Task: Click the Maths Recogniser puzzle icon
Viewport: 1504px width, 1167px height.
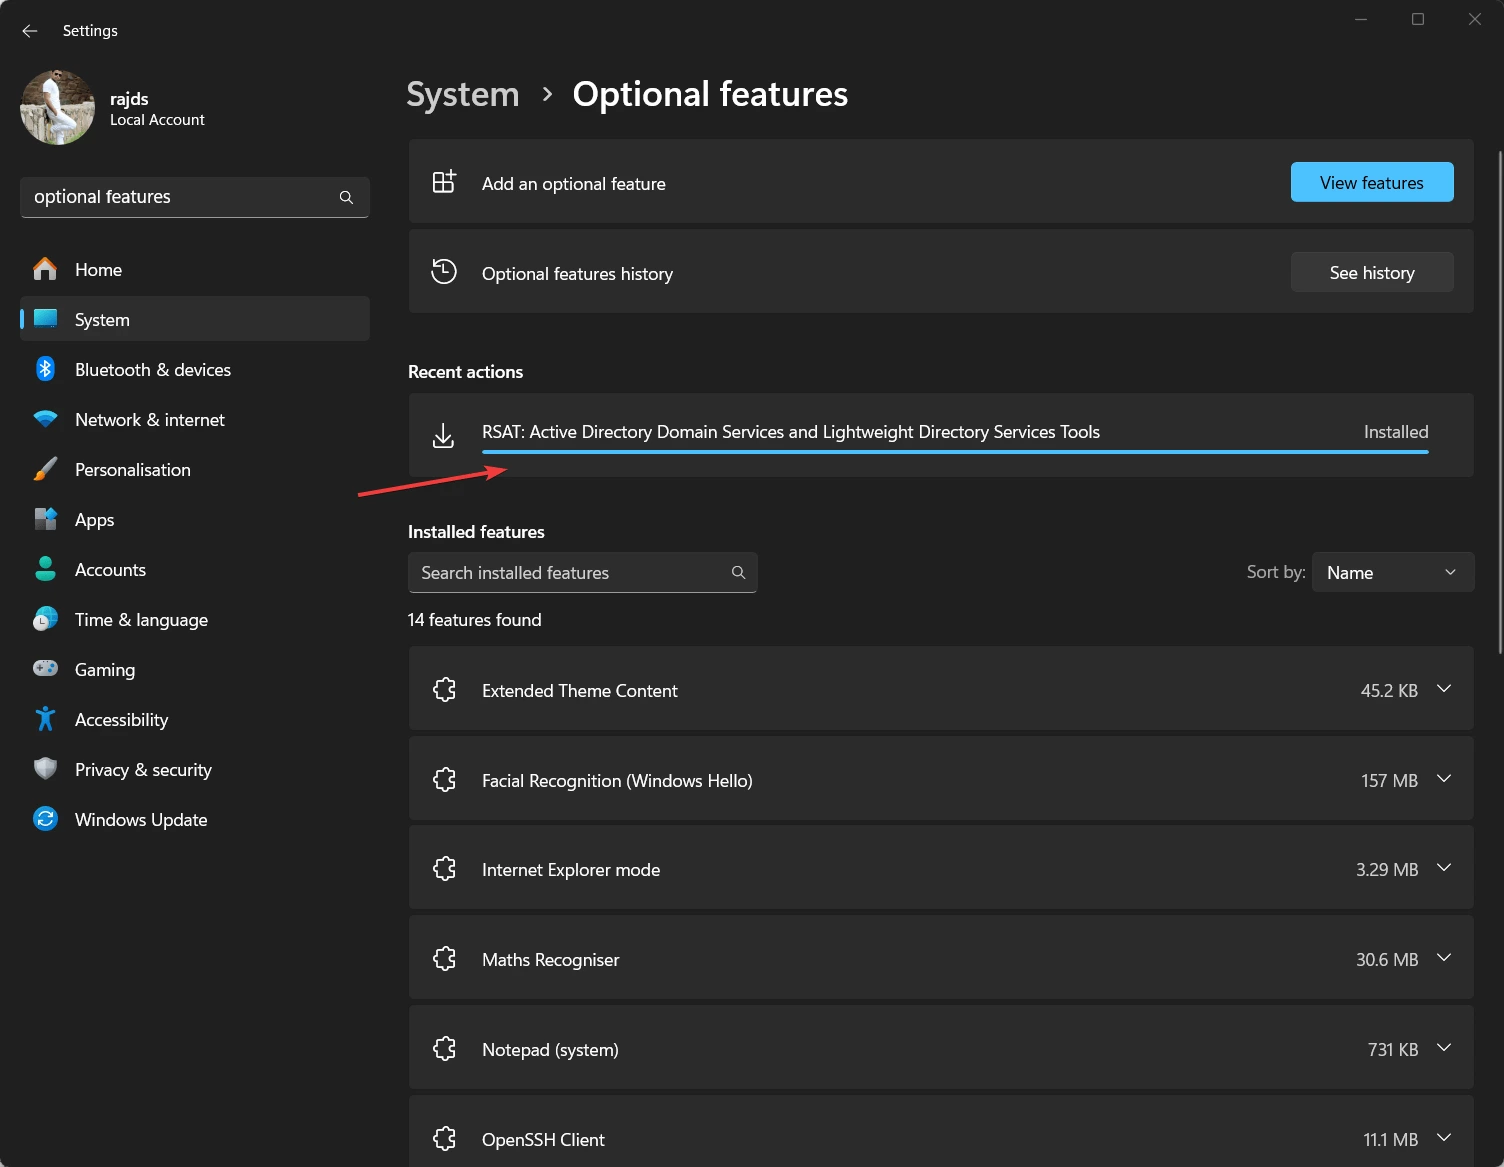Action: (445, 959)
